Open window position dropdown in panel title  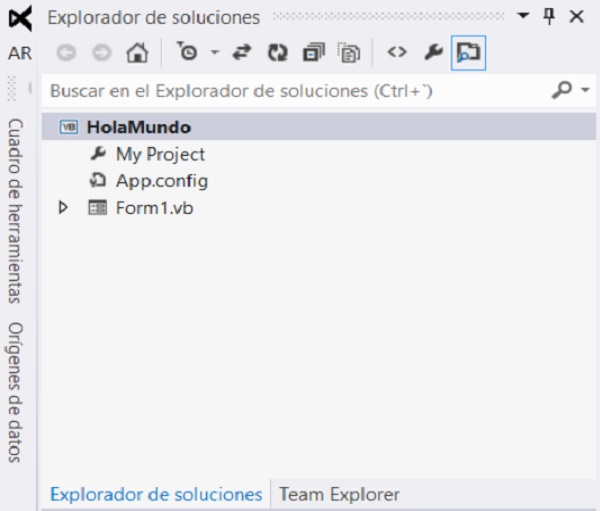pos(523,16)
